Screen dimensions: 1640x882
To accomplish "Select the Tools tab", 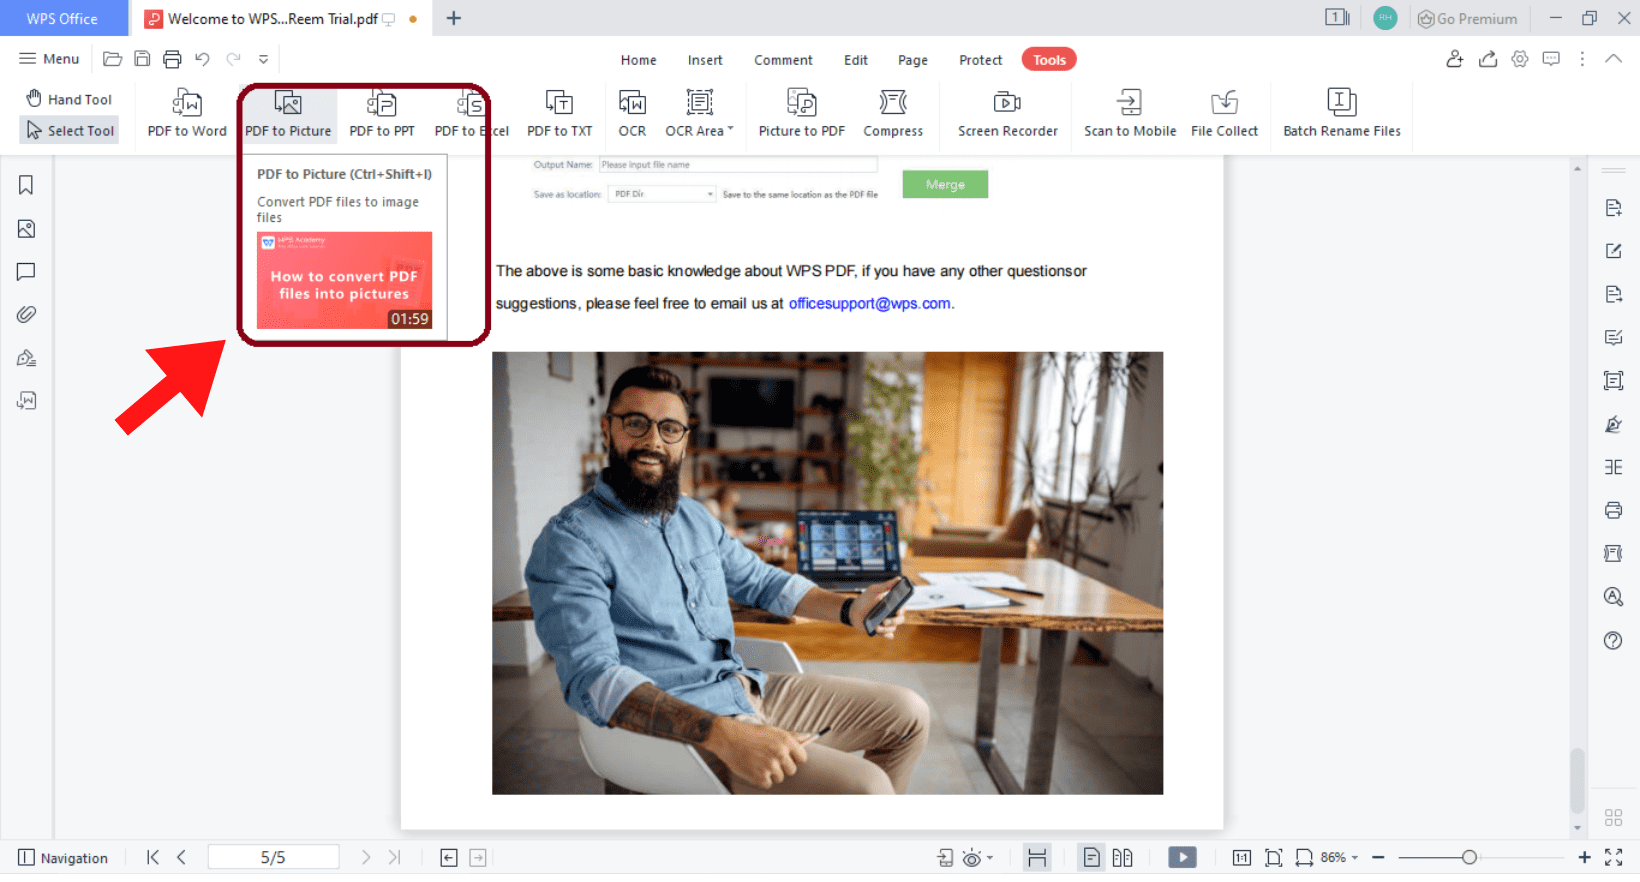I will click(1049, 60).
